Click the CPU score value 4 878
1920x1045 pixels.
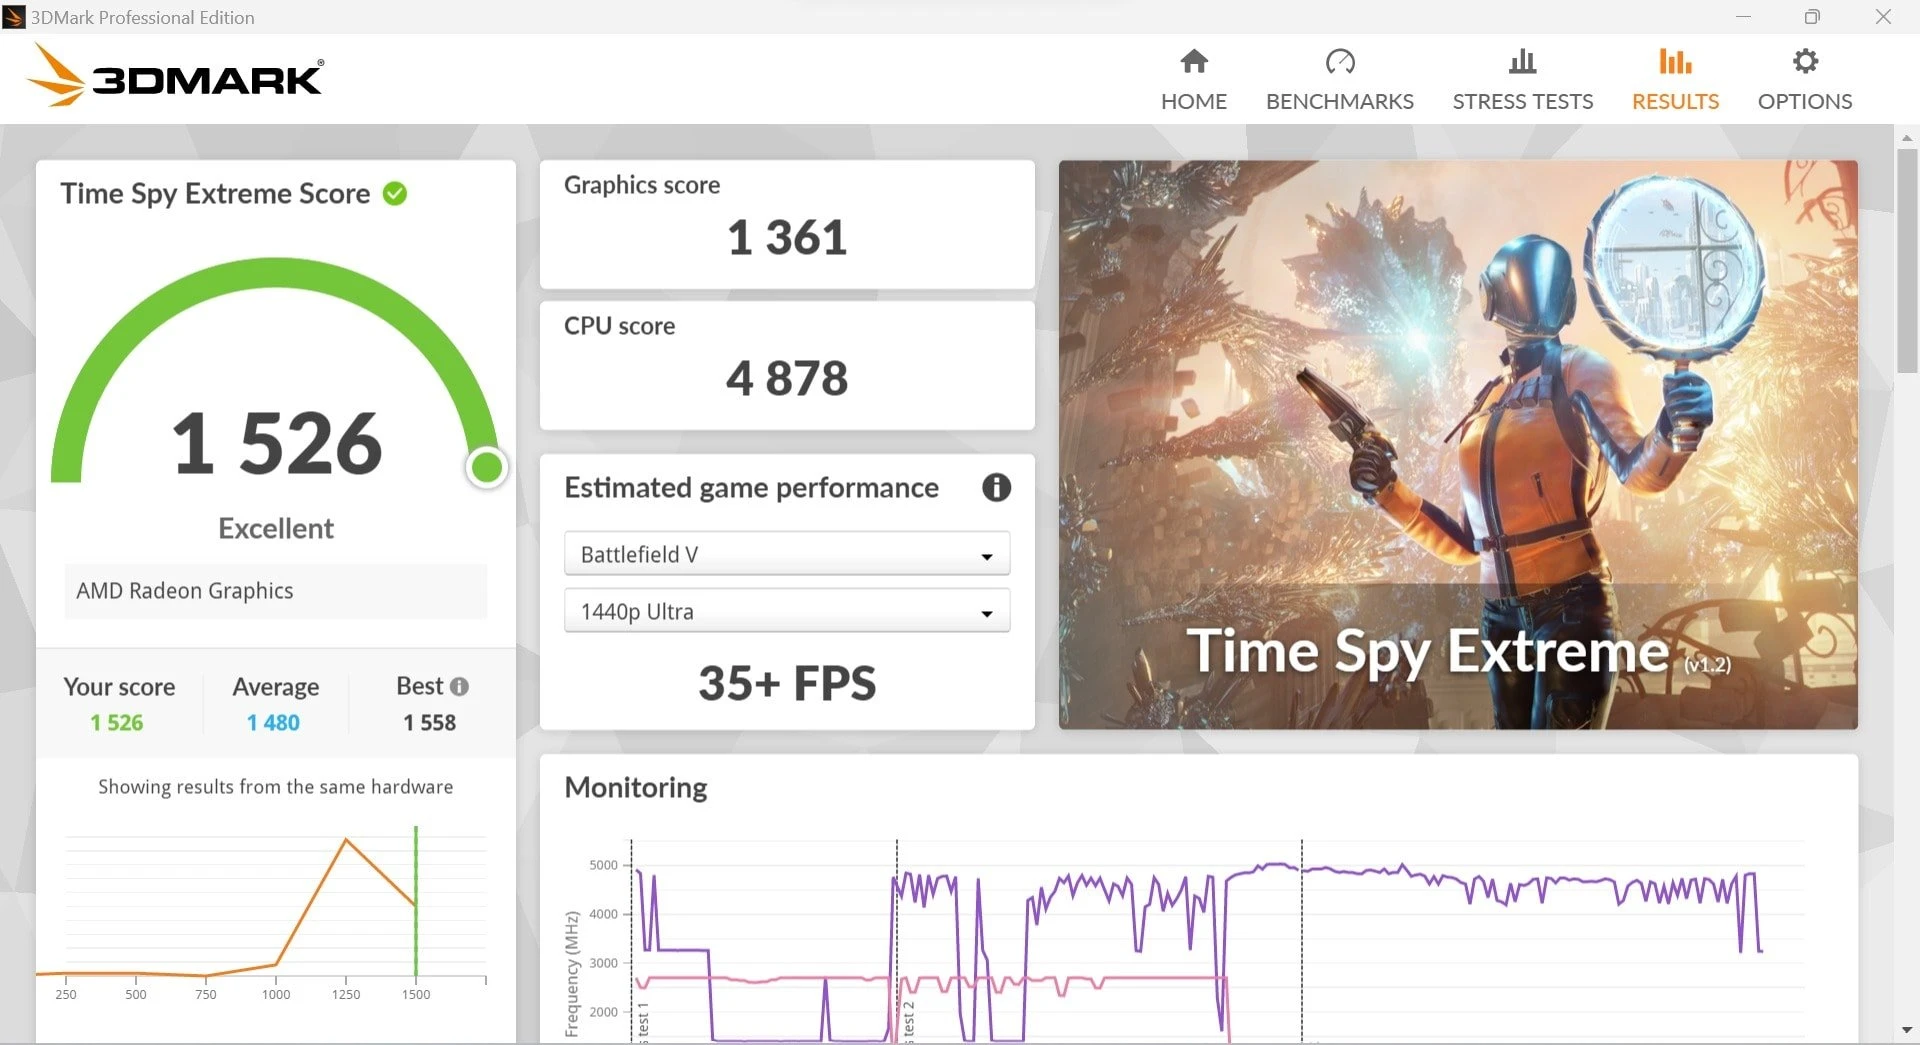[787, 379]
